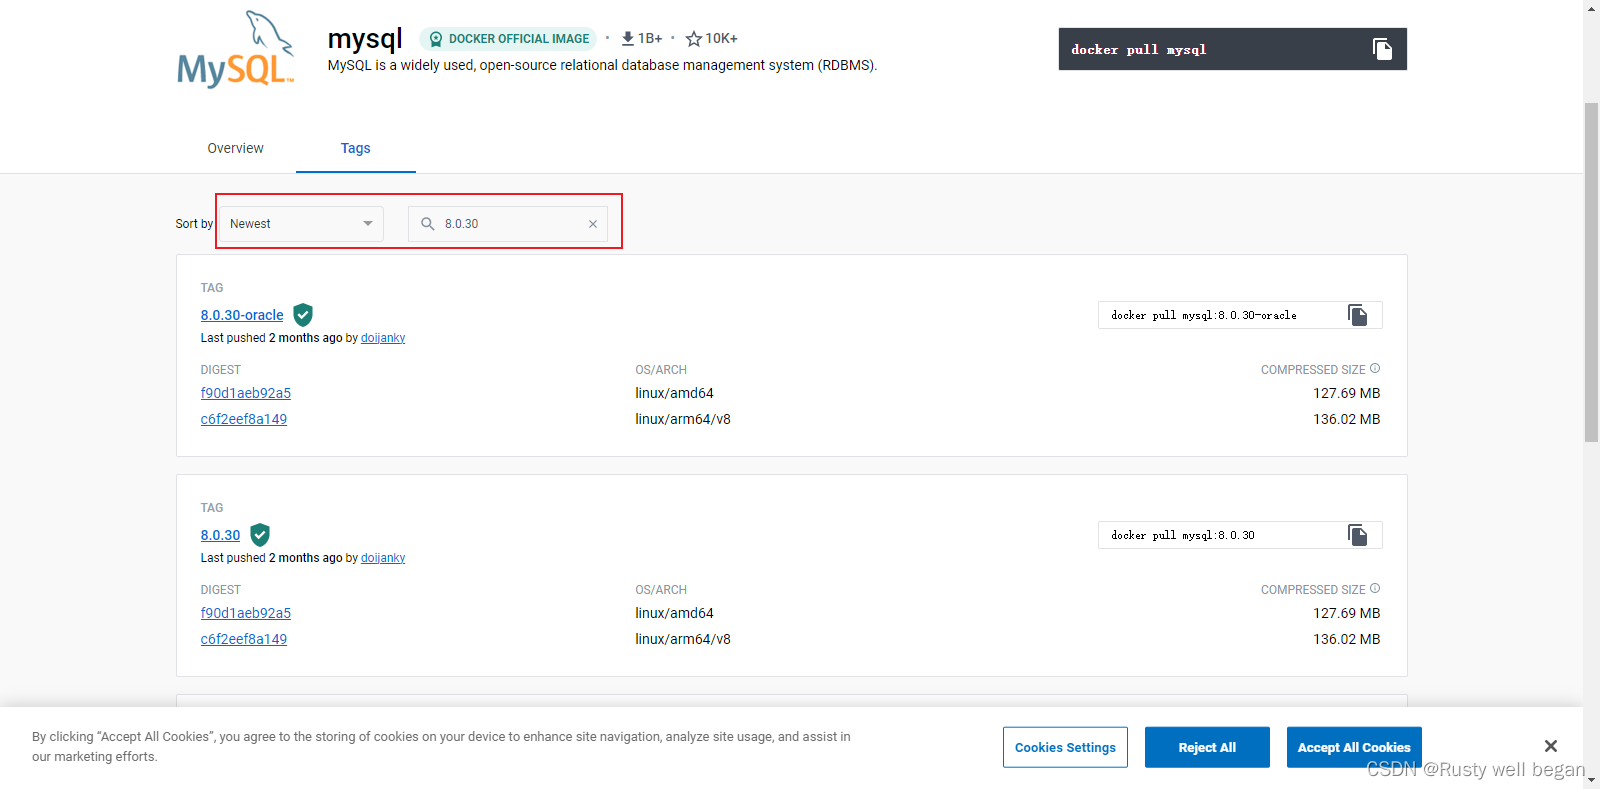
Task: Select the Tags tab
Action: [355, 148]
